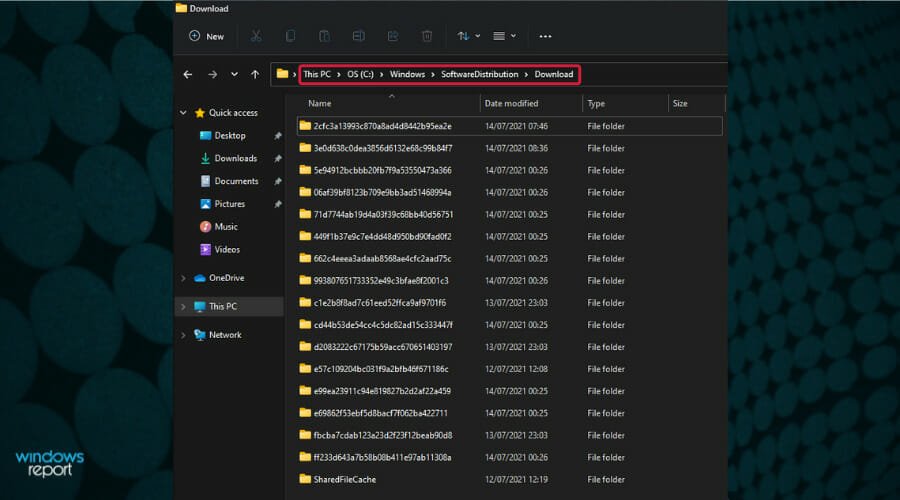Click the Rename icon in toolbar
The image size is (900, 500).
[359, 36]
